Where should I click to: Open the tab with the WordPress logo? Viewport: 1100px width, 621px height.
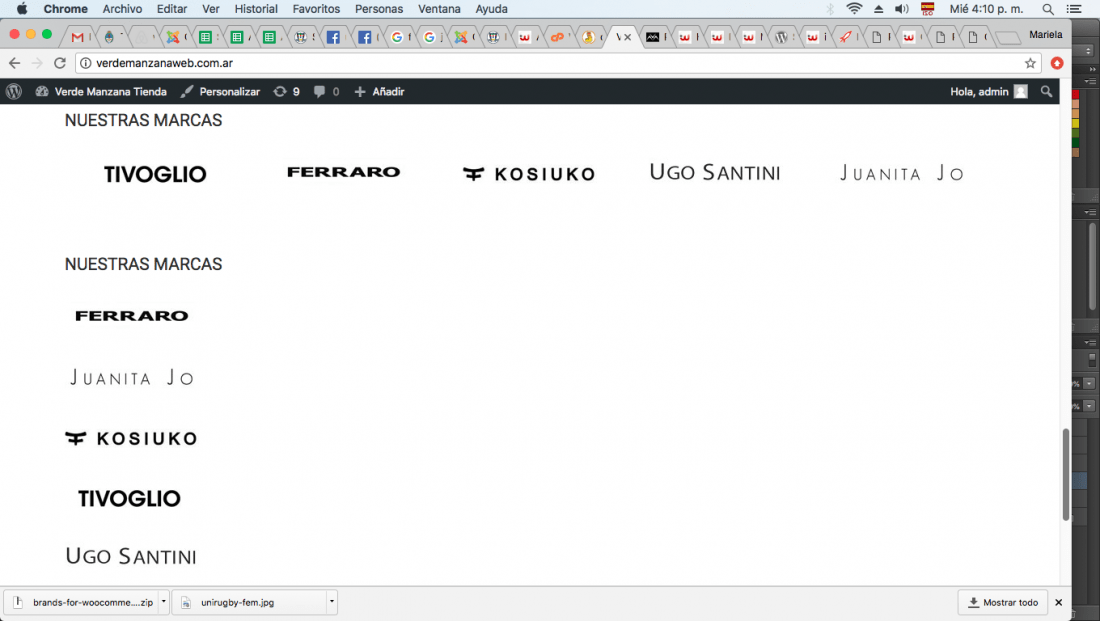tap(781, 37)
